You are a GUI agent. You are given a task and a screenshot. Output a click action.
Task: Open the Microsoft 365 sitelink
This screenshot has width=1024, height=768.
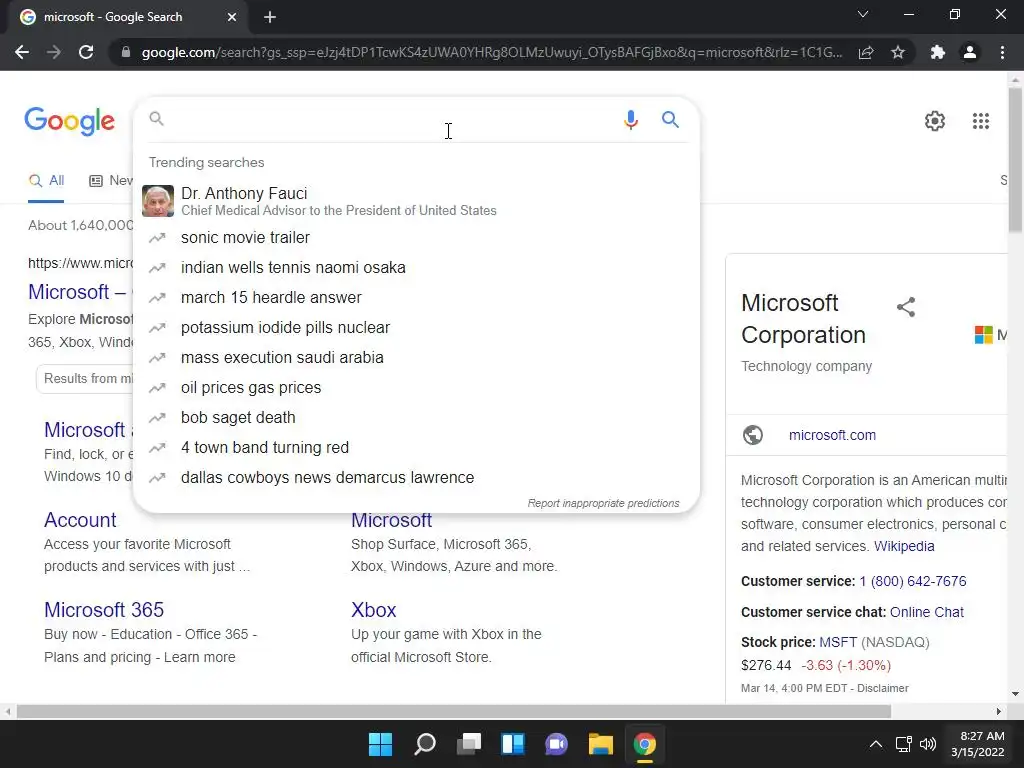click(x=104, y=610)
